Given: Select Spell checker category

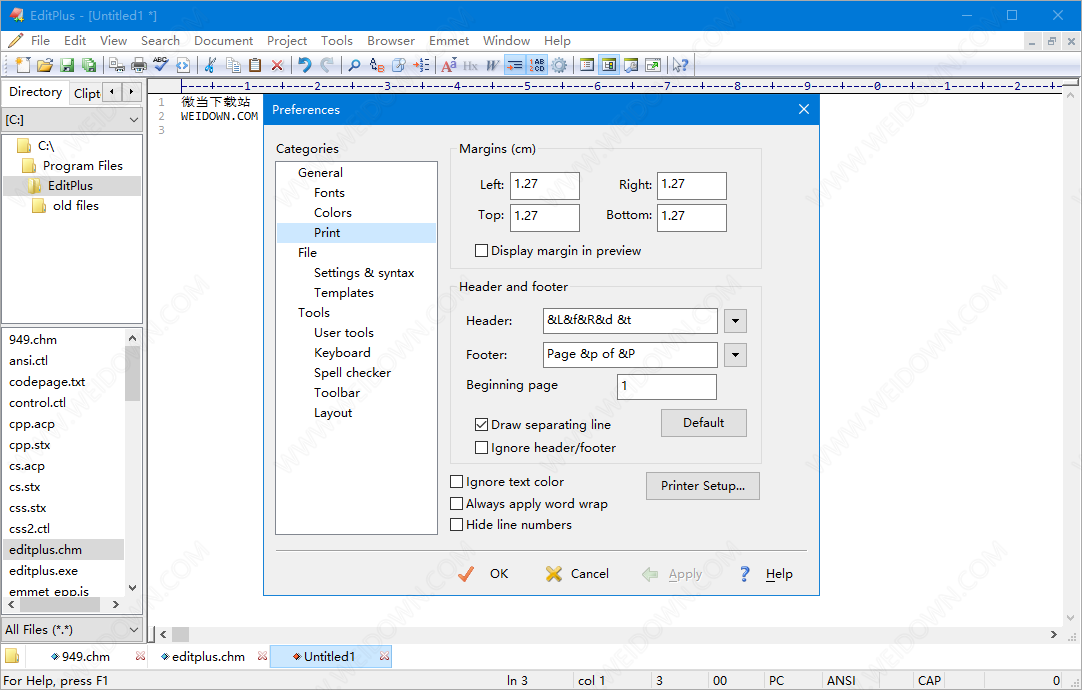Looking at the screenshot, I should coord(353,373).
